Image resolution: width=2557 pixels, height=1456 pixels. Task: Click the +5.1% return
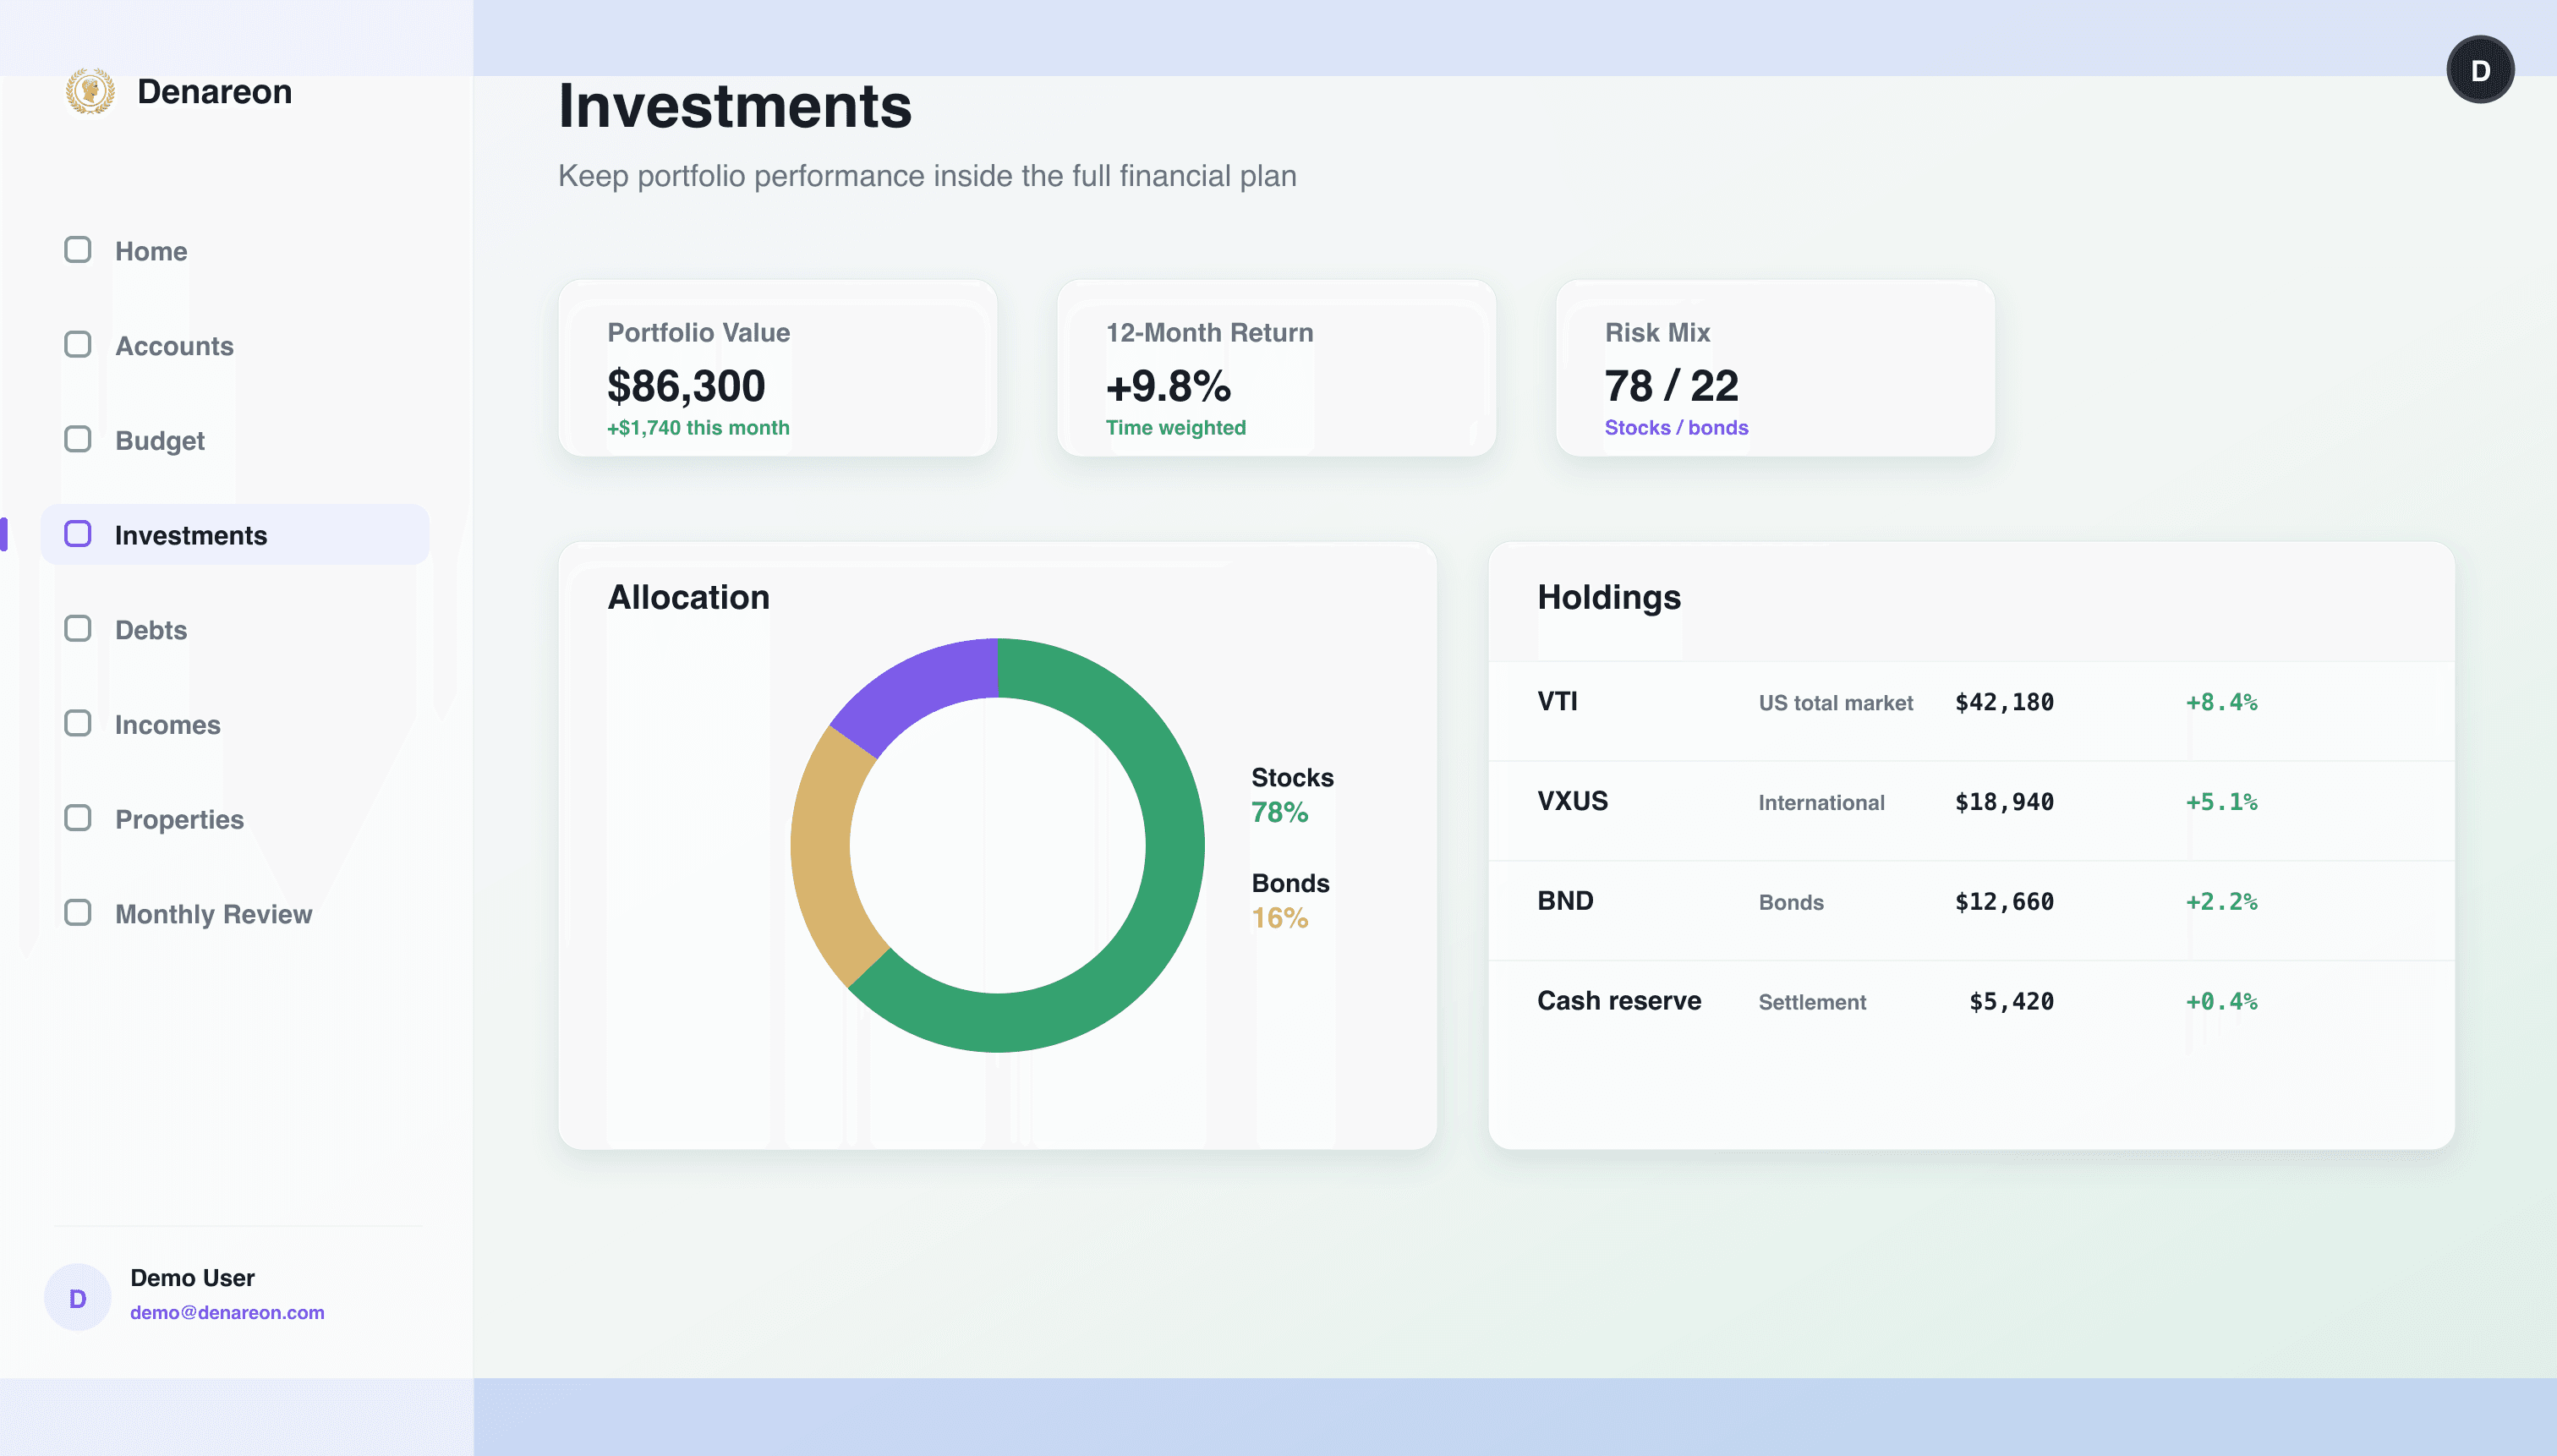pyautogui.click(x=2221, y=802)
